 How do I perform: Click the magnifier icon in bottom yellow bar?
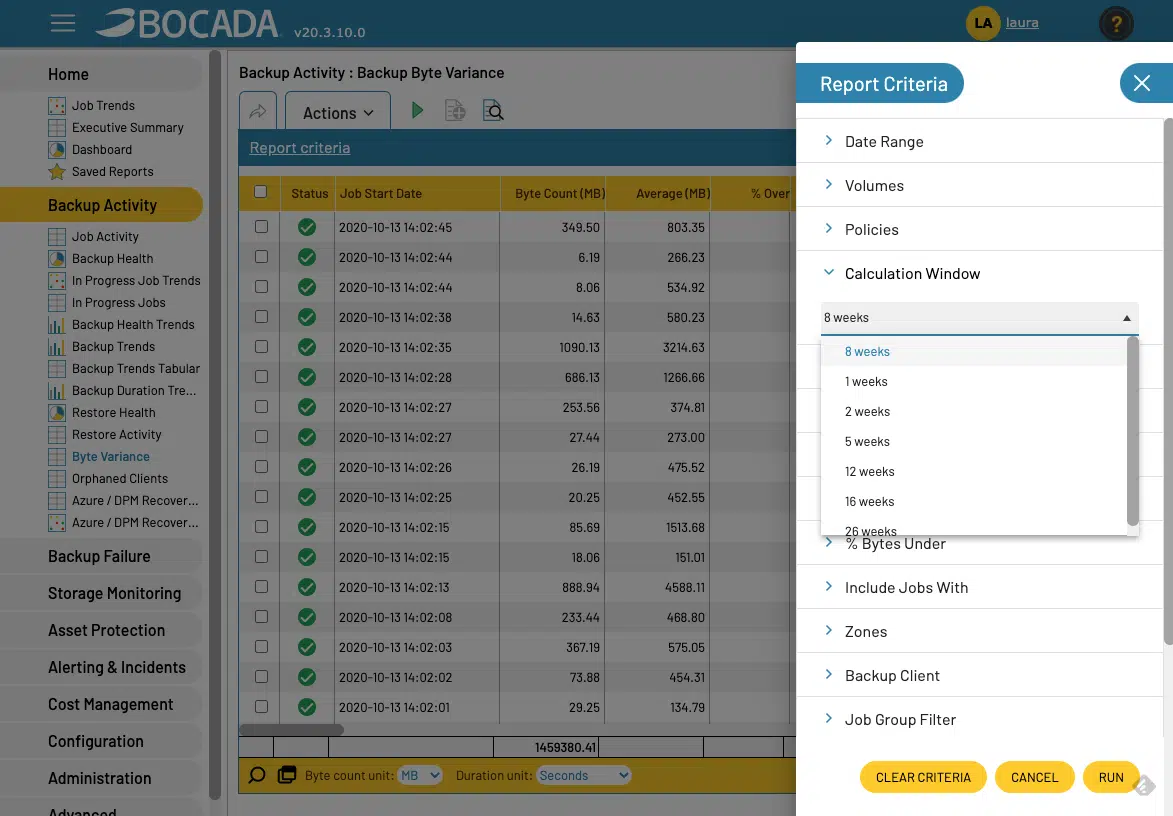click(x=257, y=775)
